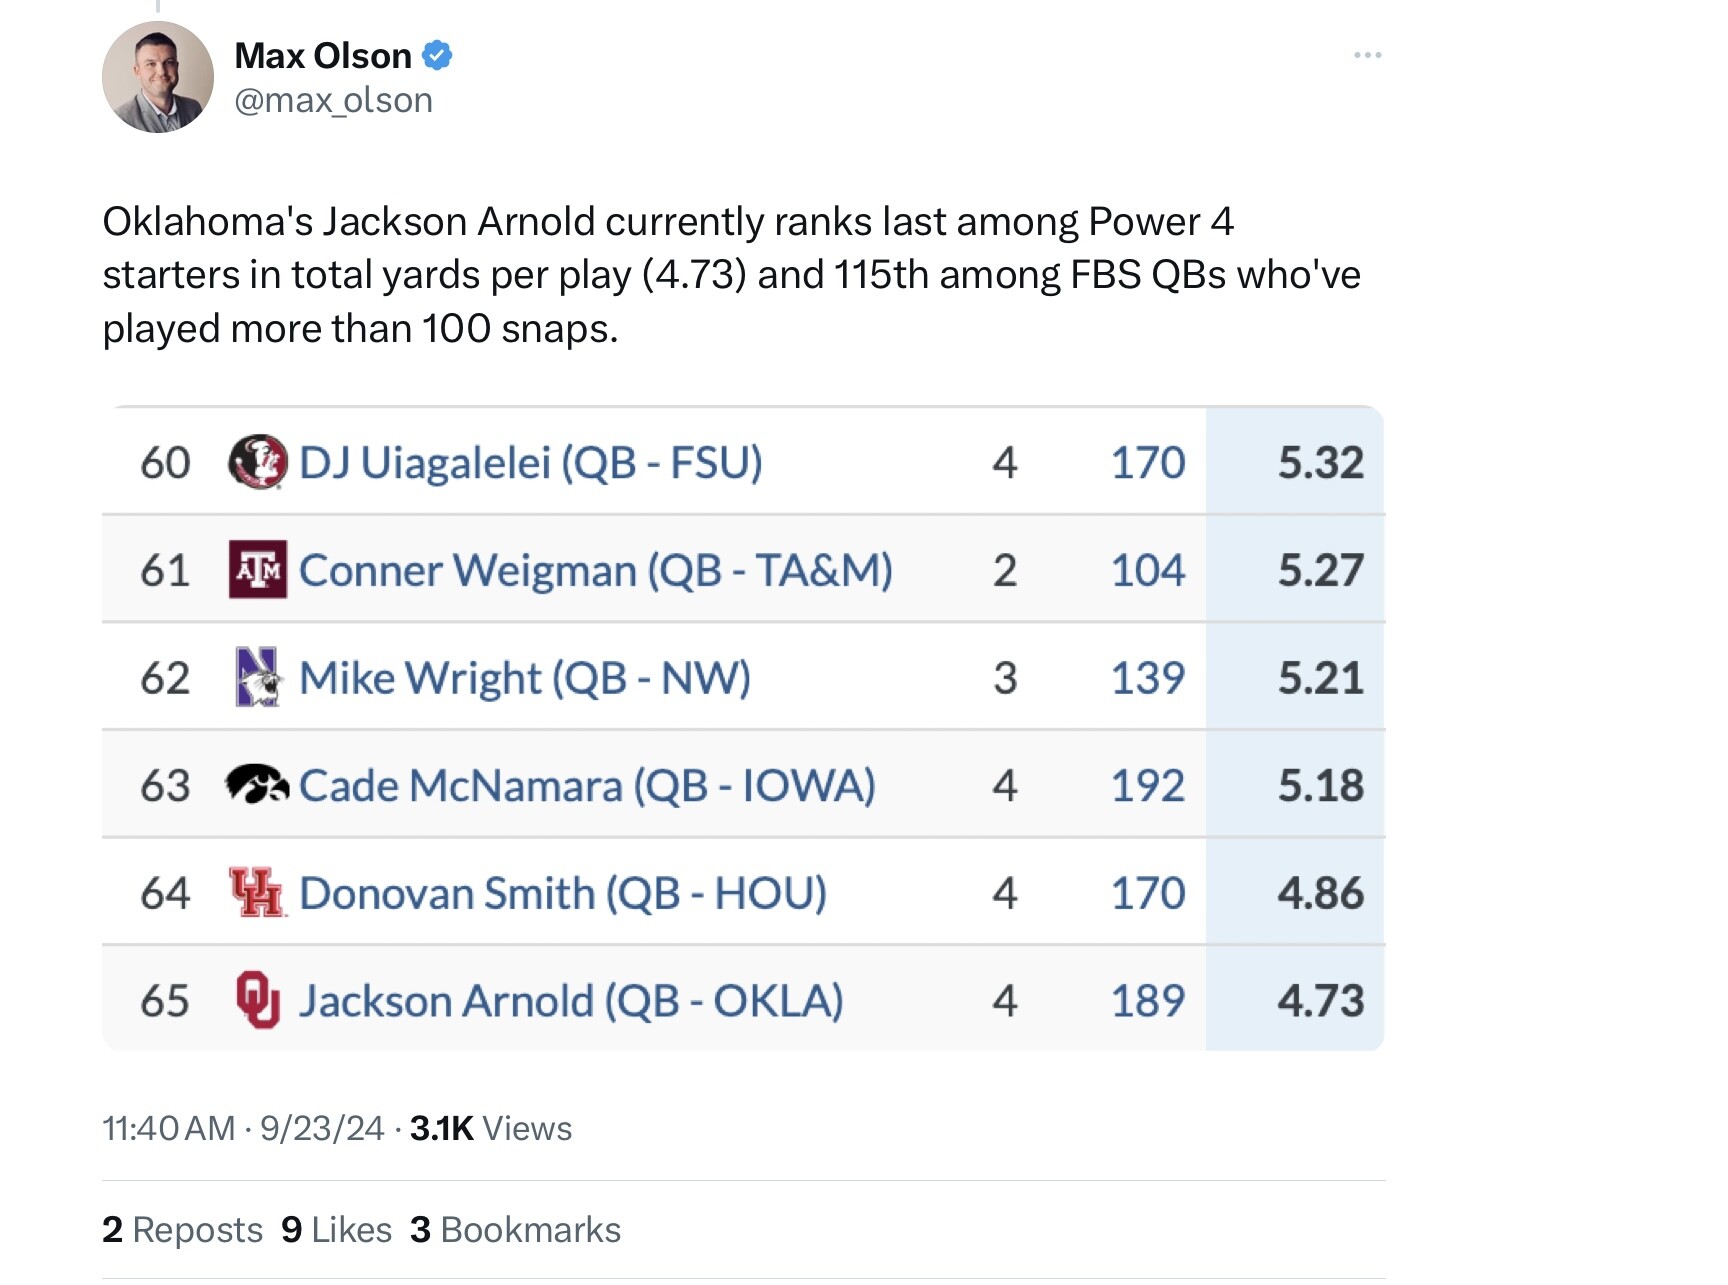The width and height of the screenshot is (1728, 1285).
Task: Click the Iowa Hawkeyes logo
Action: point(257,785)
